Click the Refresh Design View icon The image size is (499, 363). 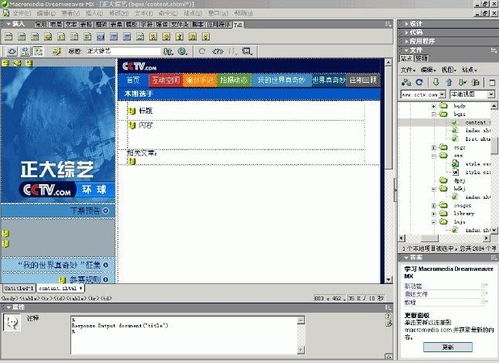pos(202,51)
